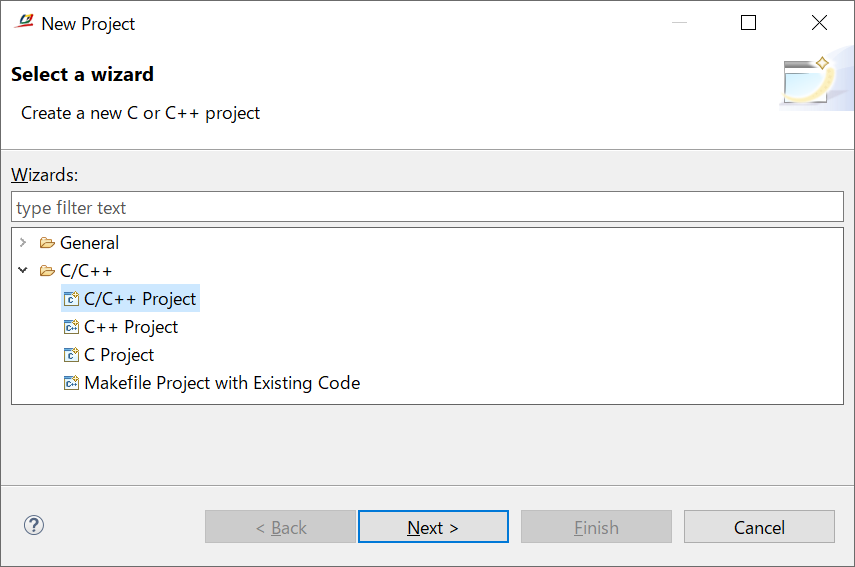The image size is (855, 567).
Task: Maximize the New Project dialog
Action: click(748, 23)
